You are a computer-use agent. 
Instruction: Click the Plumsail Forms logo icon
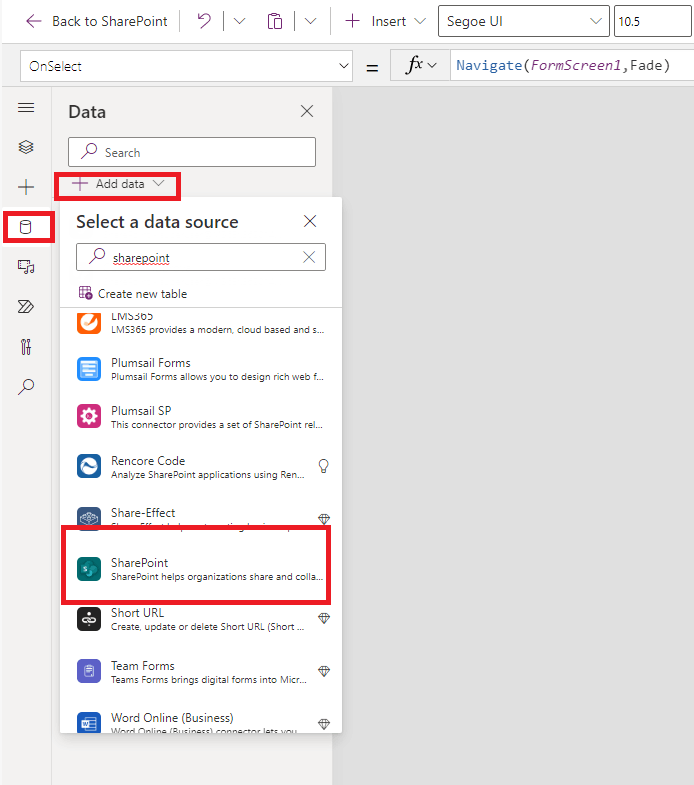(x=89, y=369)
